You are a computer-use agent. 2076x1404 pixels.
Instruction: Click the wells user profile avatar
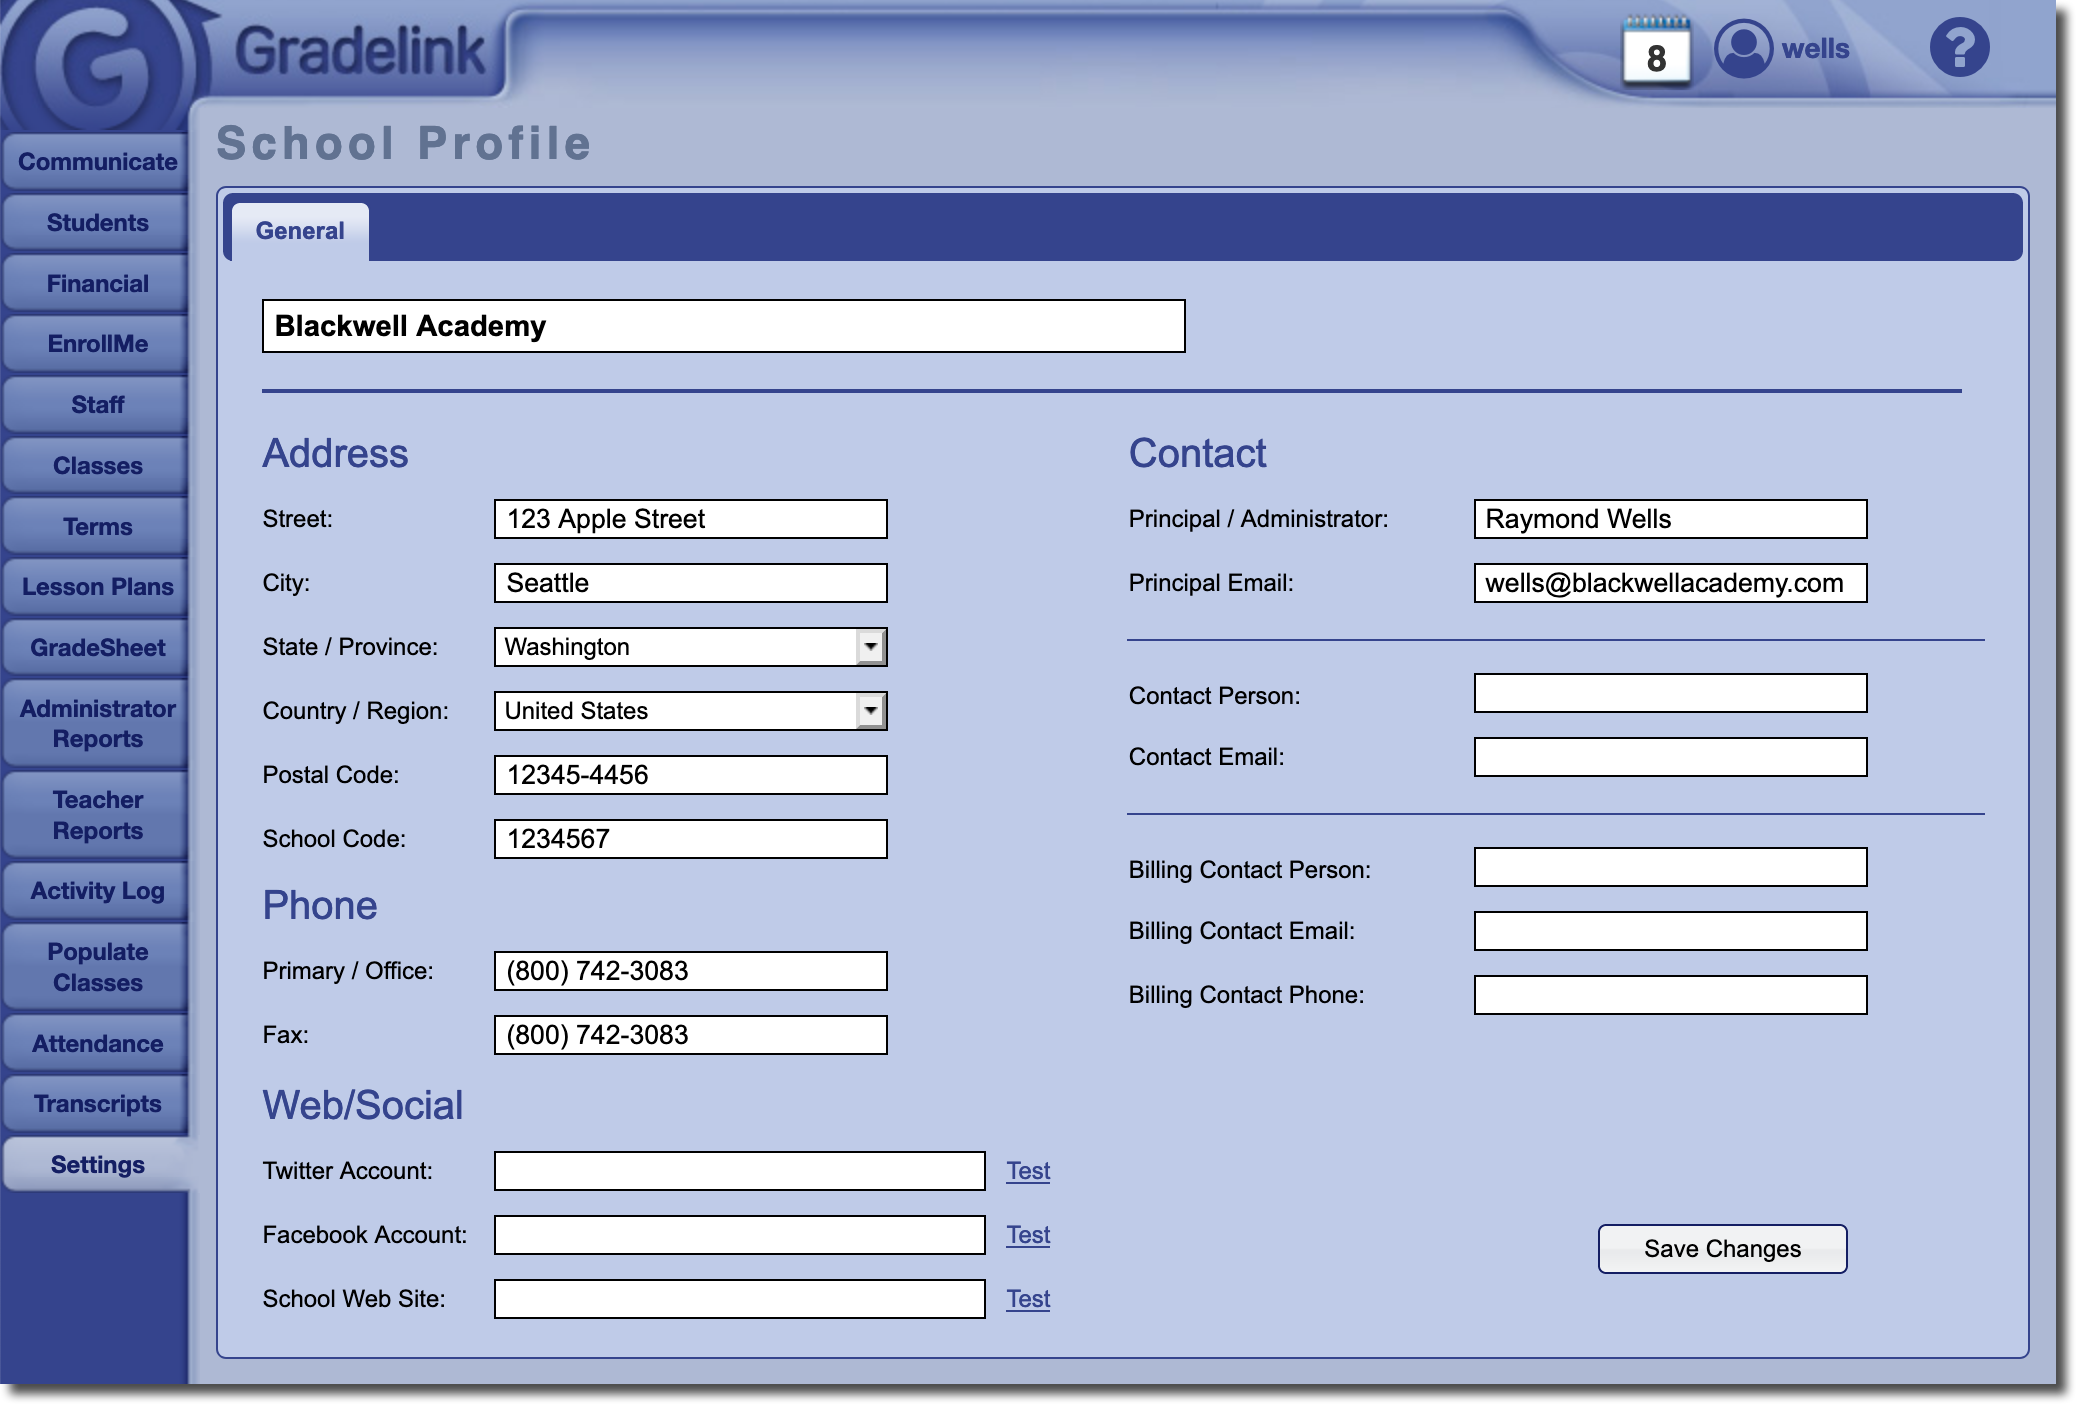pos(1743,49)
